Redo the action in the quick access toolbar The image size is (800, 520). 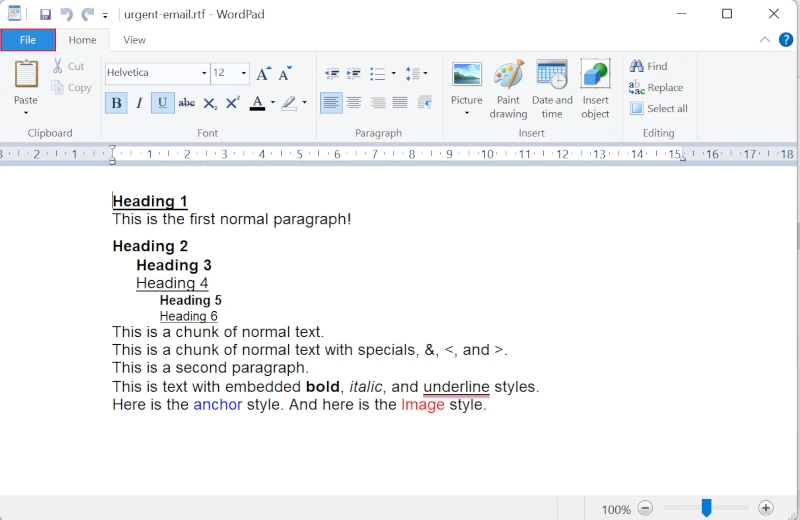[87, 14]
